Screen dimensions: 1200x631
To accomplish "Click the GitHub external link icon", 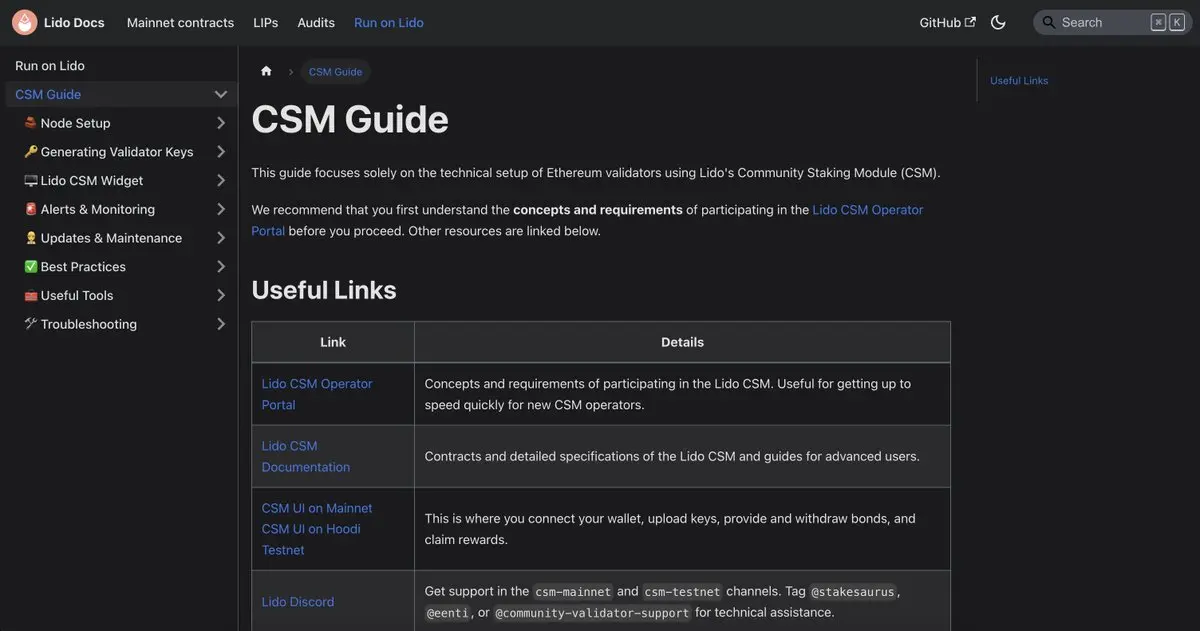I will (970, 22).
